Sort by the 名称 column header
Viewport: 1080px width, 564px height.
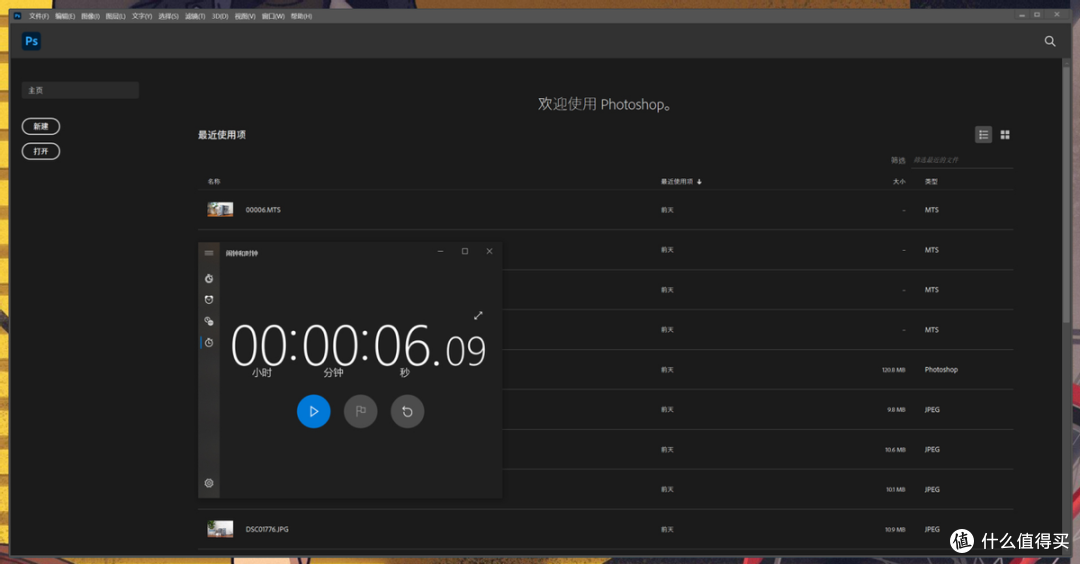[x=214, y=182]
